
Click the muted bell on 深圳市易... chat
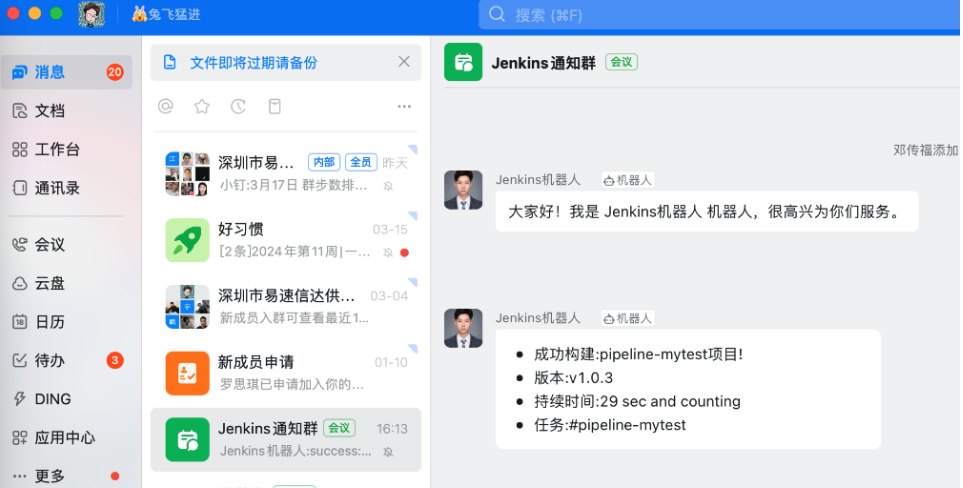pos(388,186)
